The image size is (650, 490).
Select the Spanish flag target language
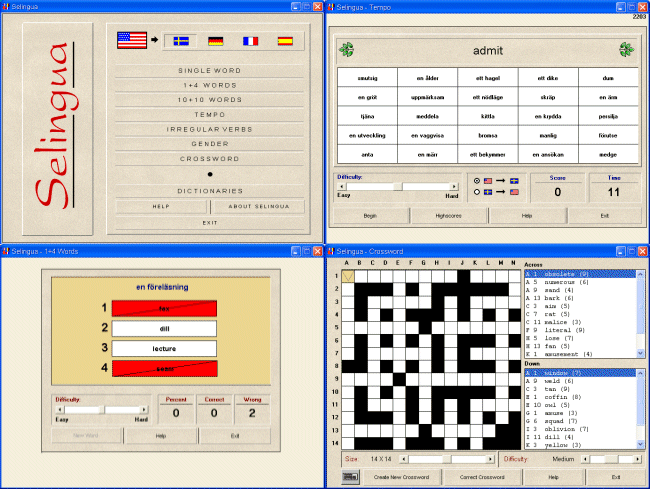click(x=285, y=41)
